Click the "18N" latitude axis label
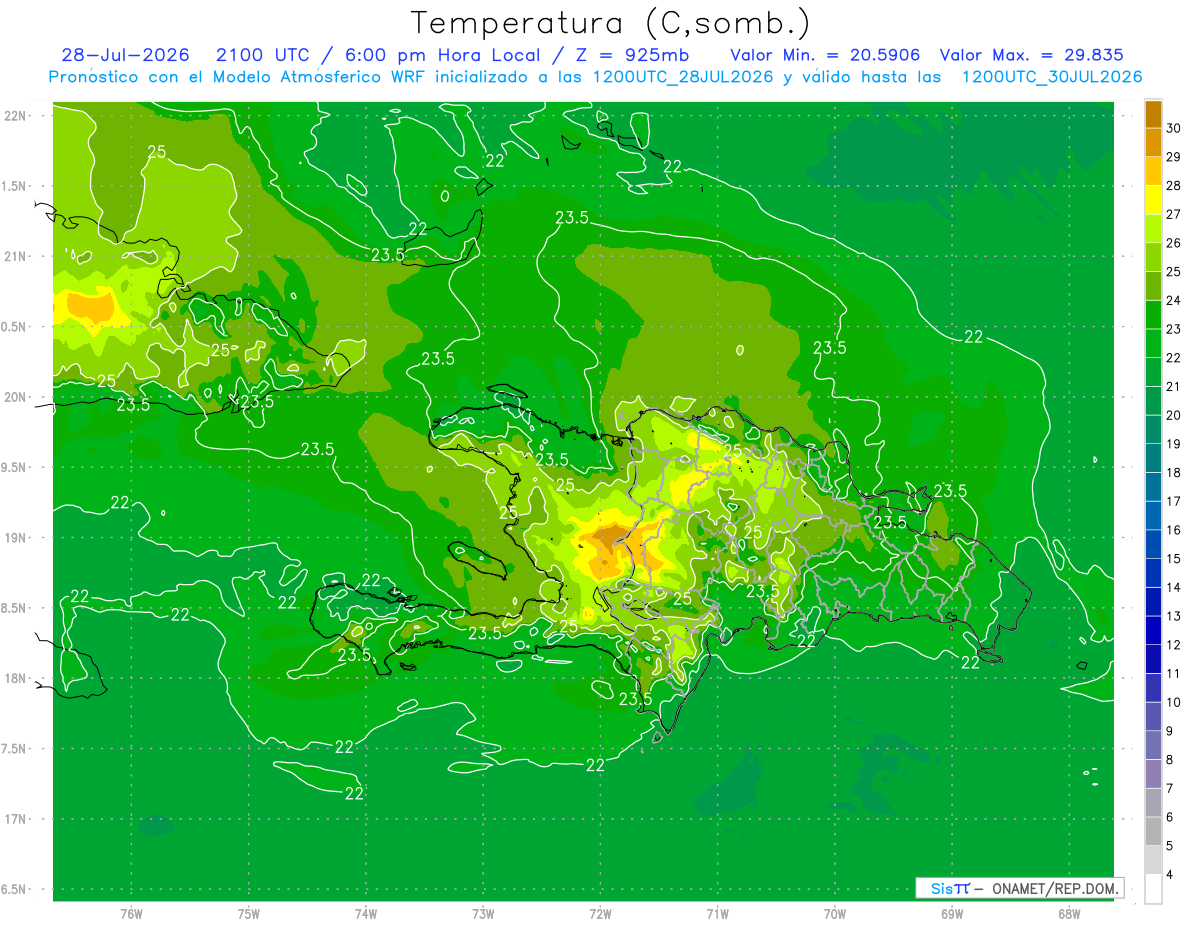The width and height of the screenshot is (1200, 927). 17,679
